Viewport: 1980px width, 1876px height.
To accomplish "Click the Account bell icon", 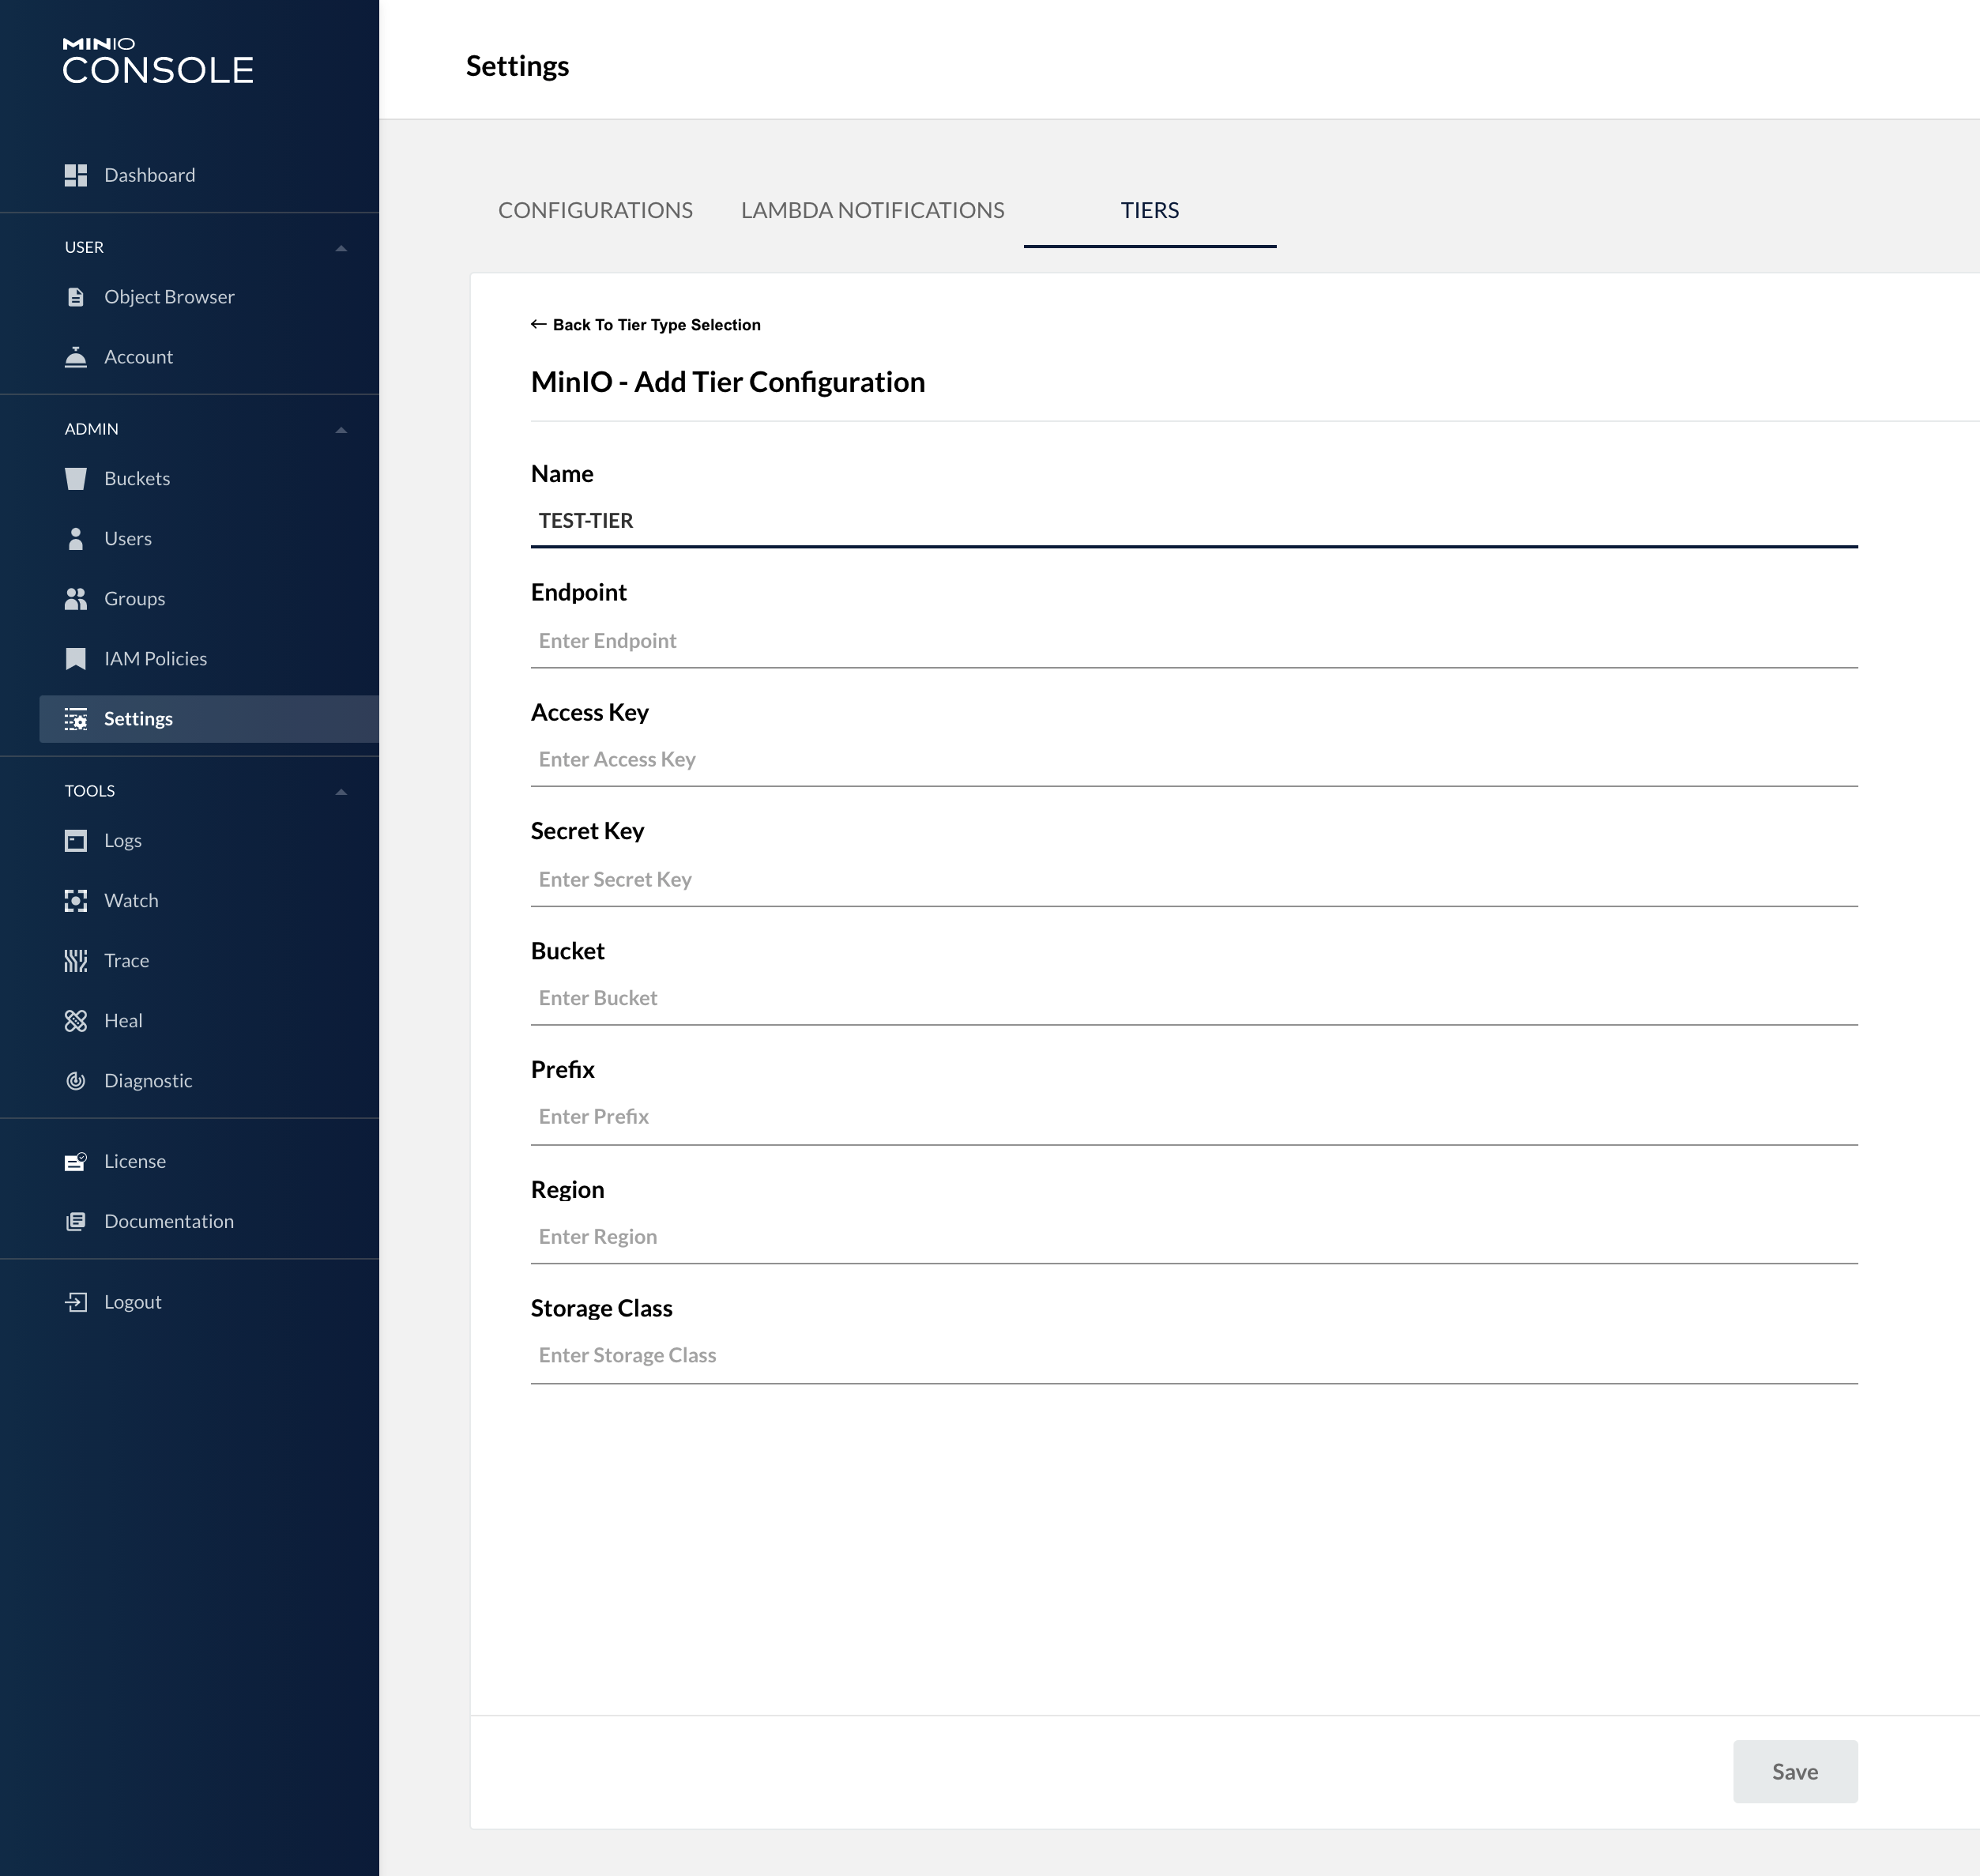I will click(76, 357).
